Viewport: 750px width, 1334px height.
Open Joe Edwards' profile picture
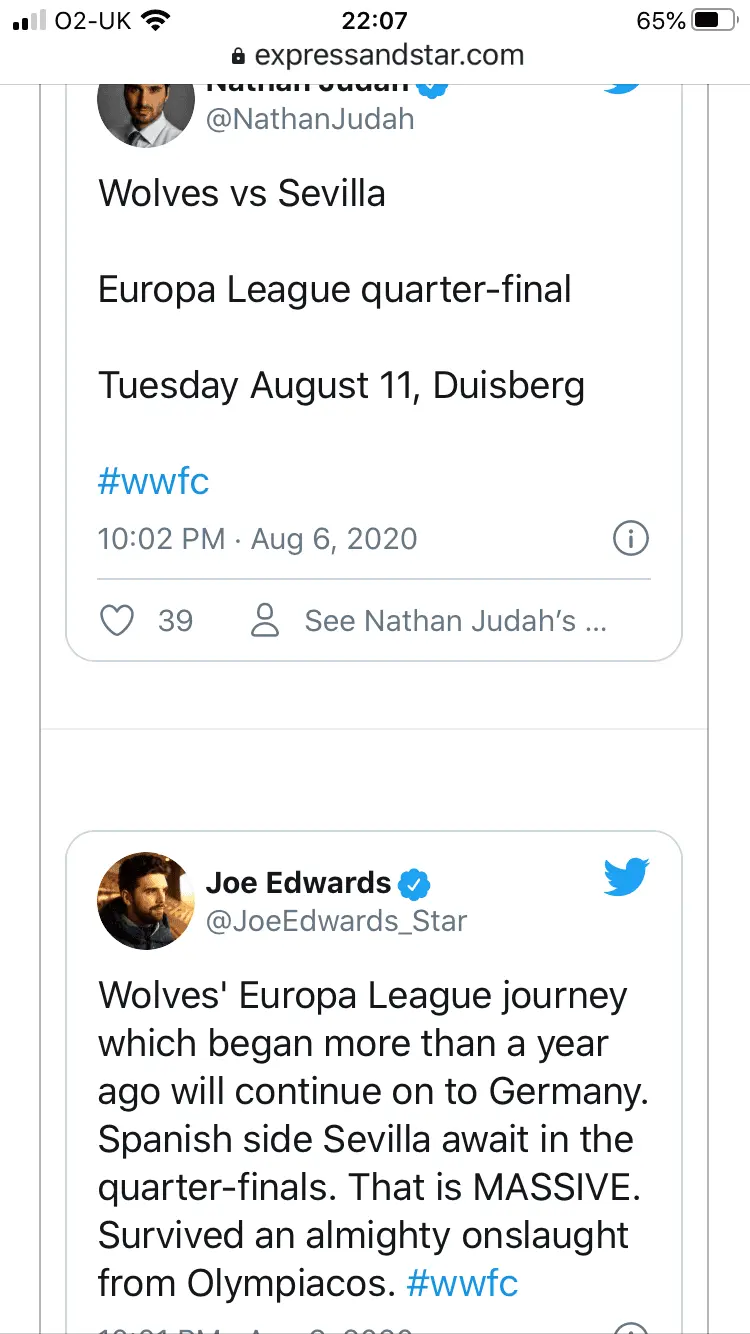(146, 900)
